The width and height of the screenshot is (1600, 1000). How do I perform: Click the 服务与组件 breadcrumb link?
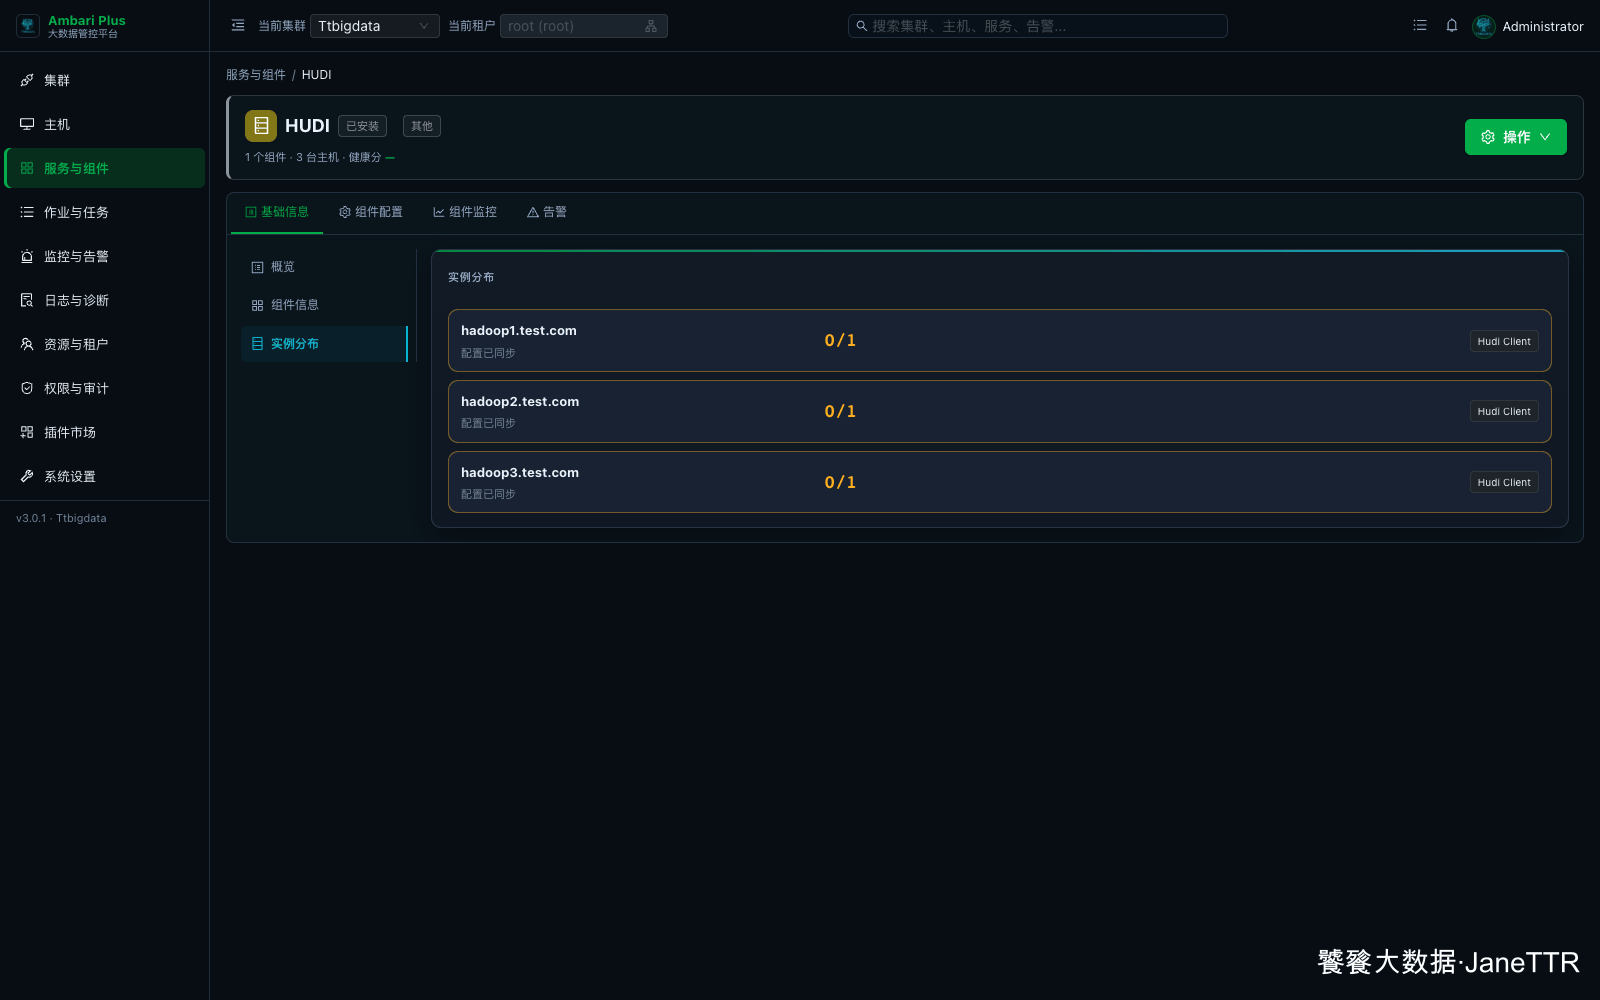pos(256,75)
